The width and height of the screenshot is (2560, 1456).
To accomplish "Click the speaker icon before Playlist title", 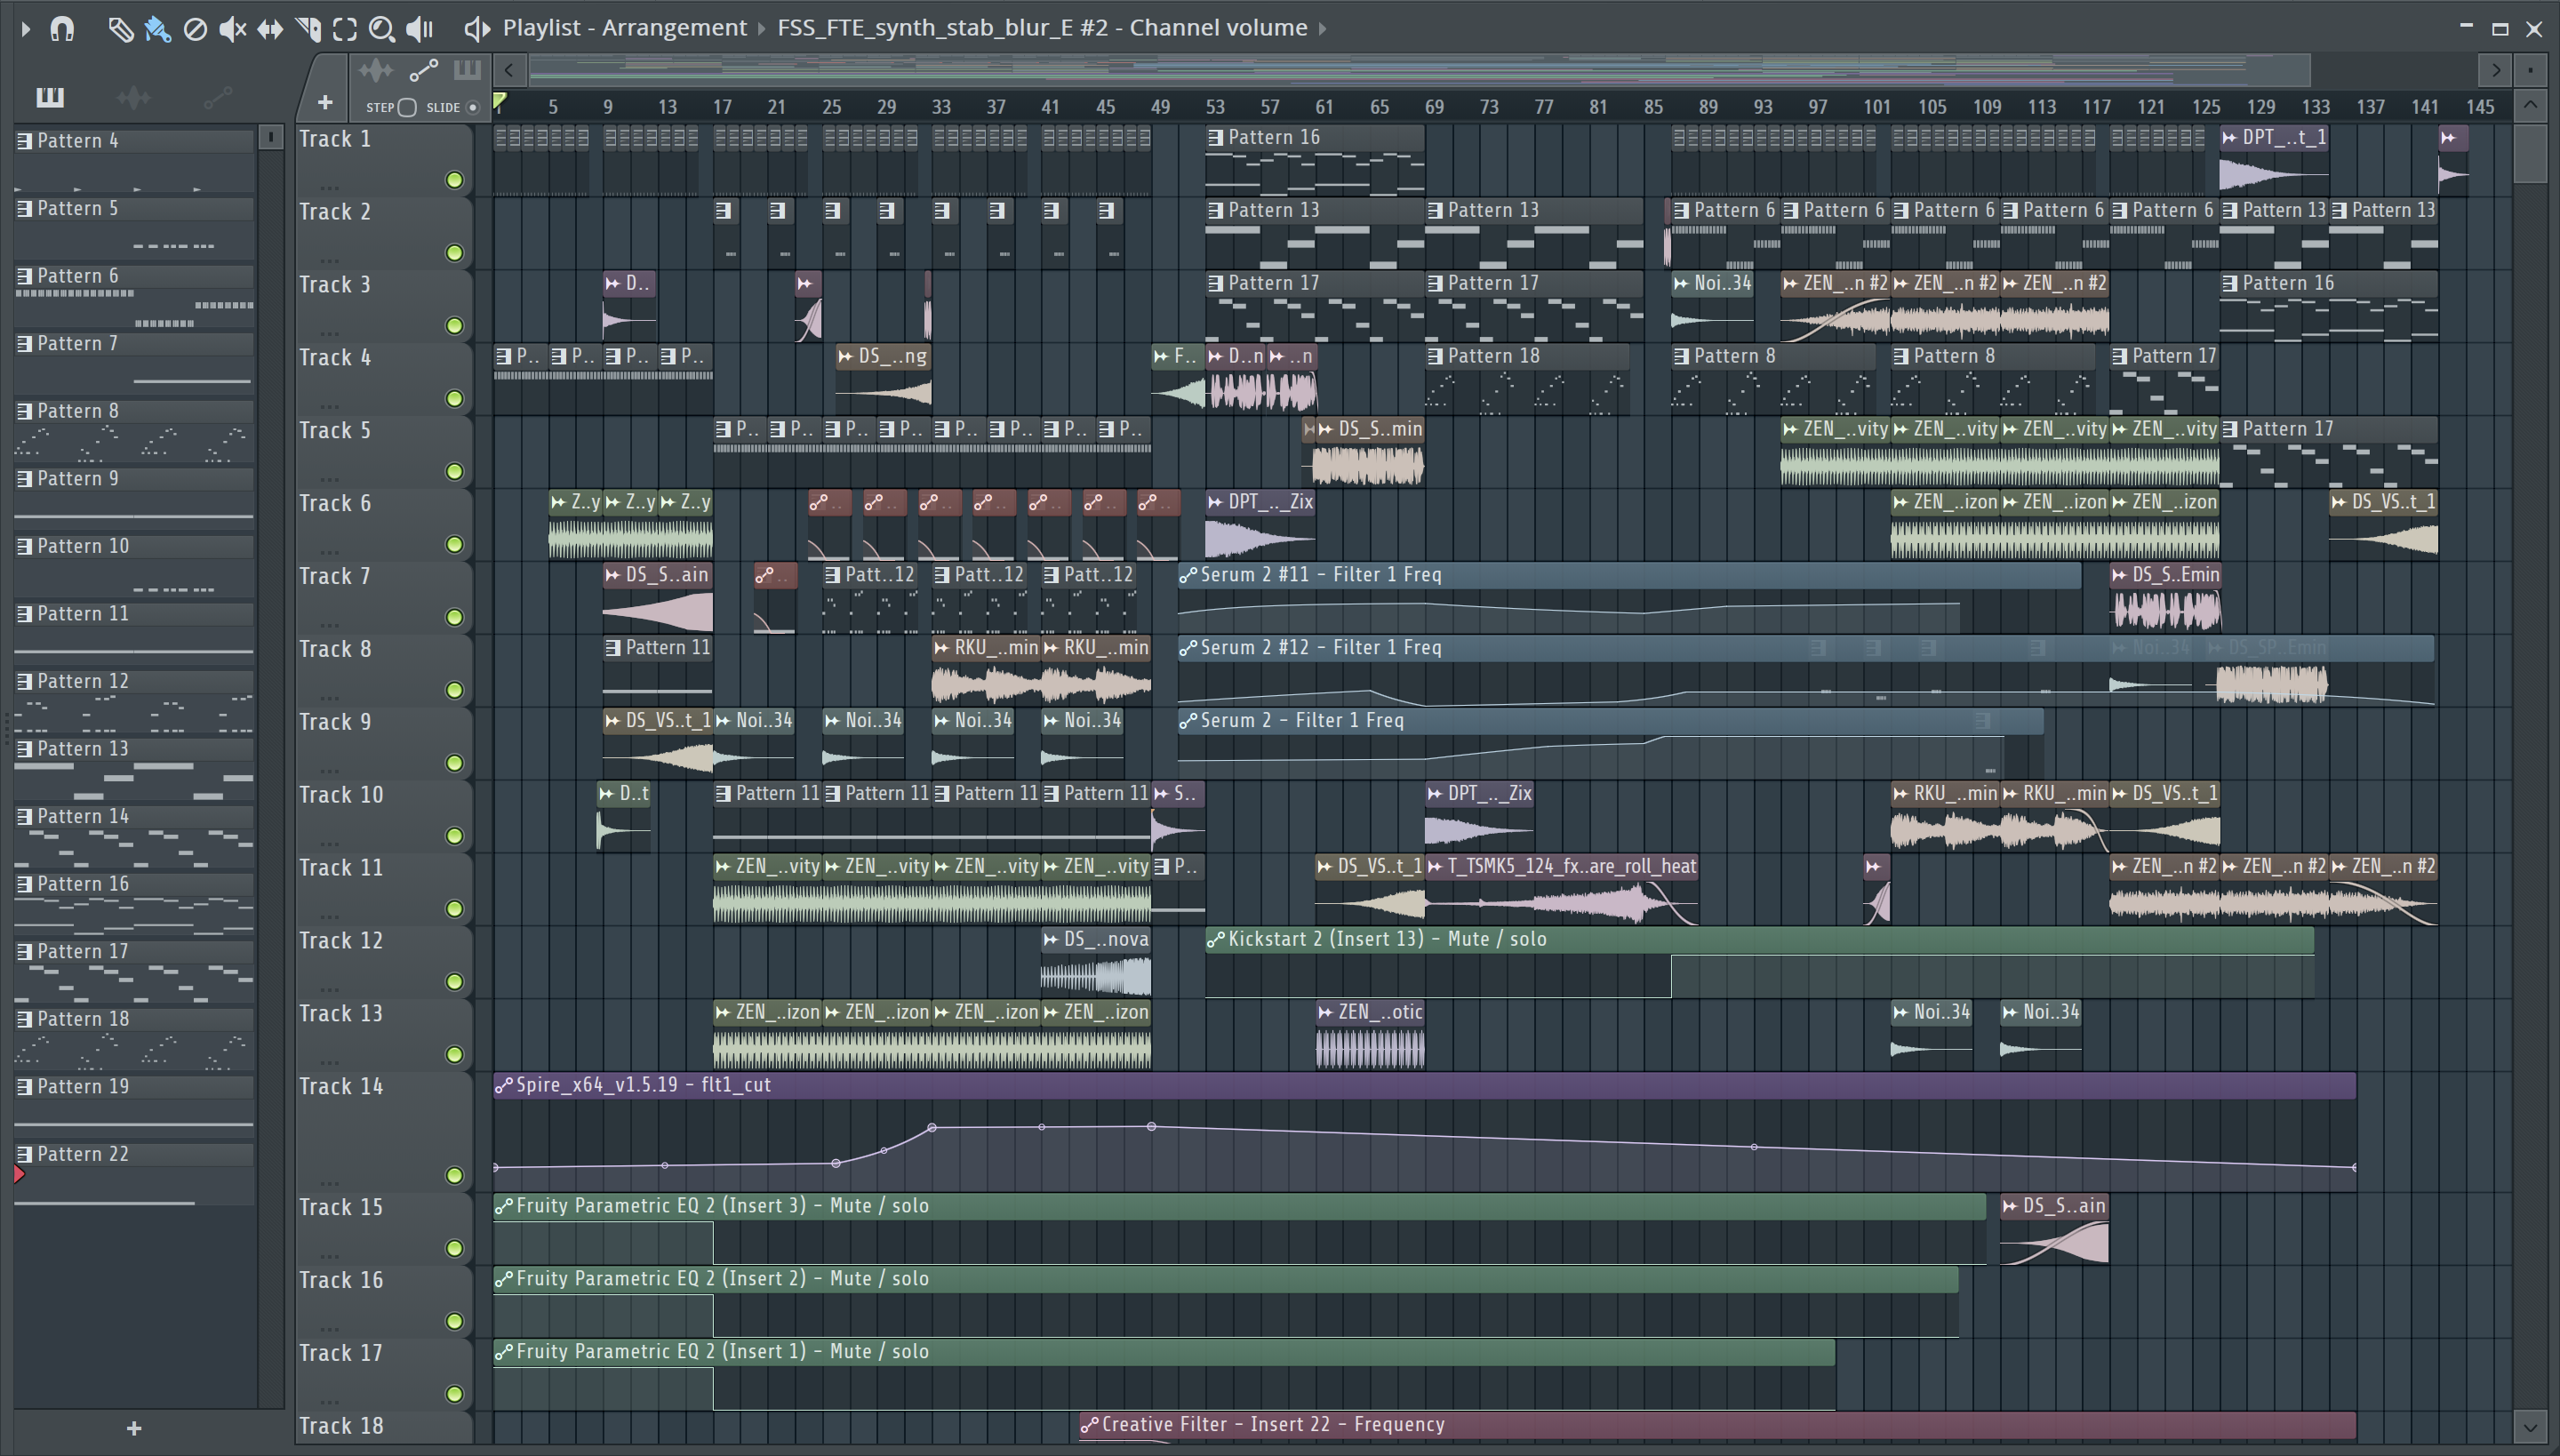I will 477,29.
